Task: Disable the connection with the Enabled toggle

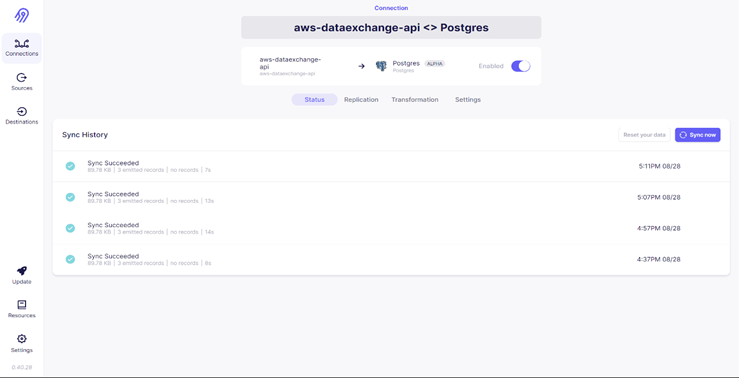Action: (x=521, y=66)
